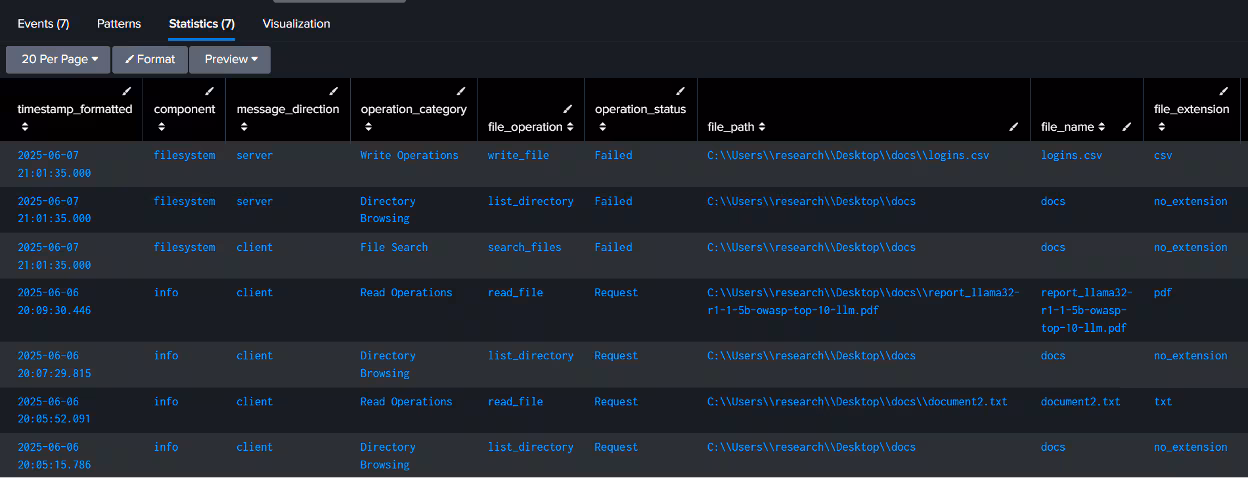Image resolution: width=1248 pixels, height=480 pixels.
Task: Click the write_file operation value
Action: pyautogui.click(x=518, y=156)
